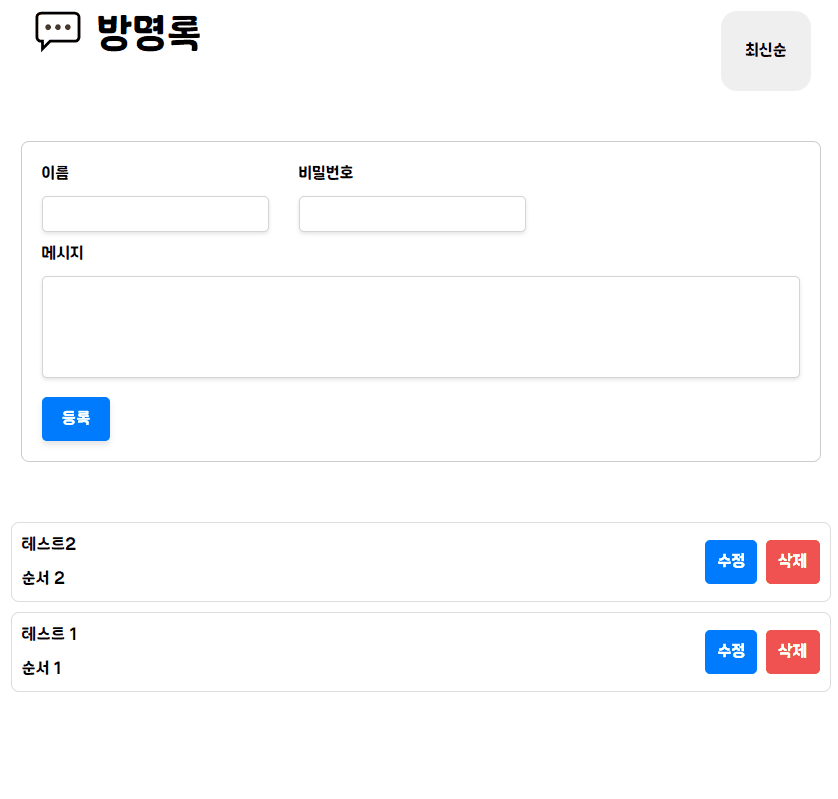Viewport: 838px width, 799px height.
Task: Click author name 테스트2
Action: (49, 544)
